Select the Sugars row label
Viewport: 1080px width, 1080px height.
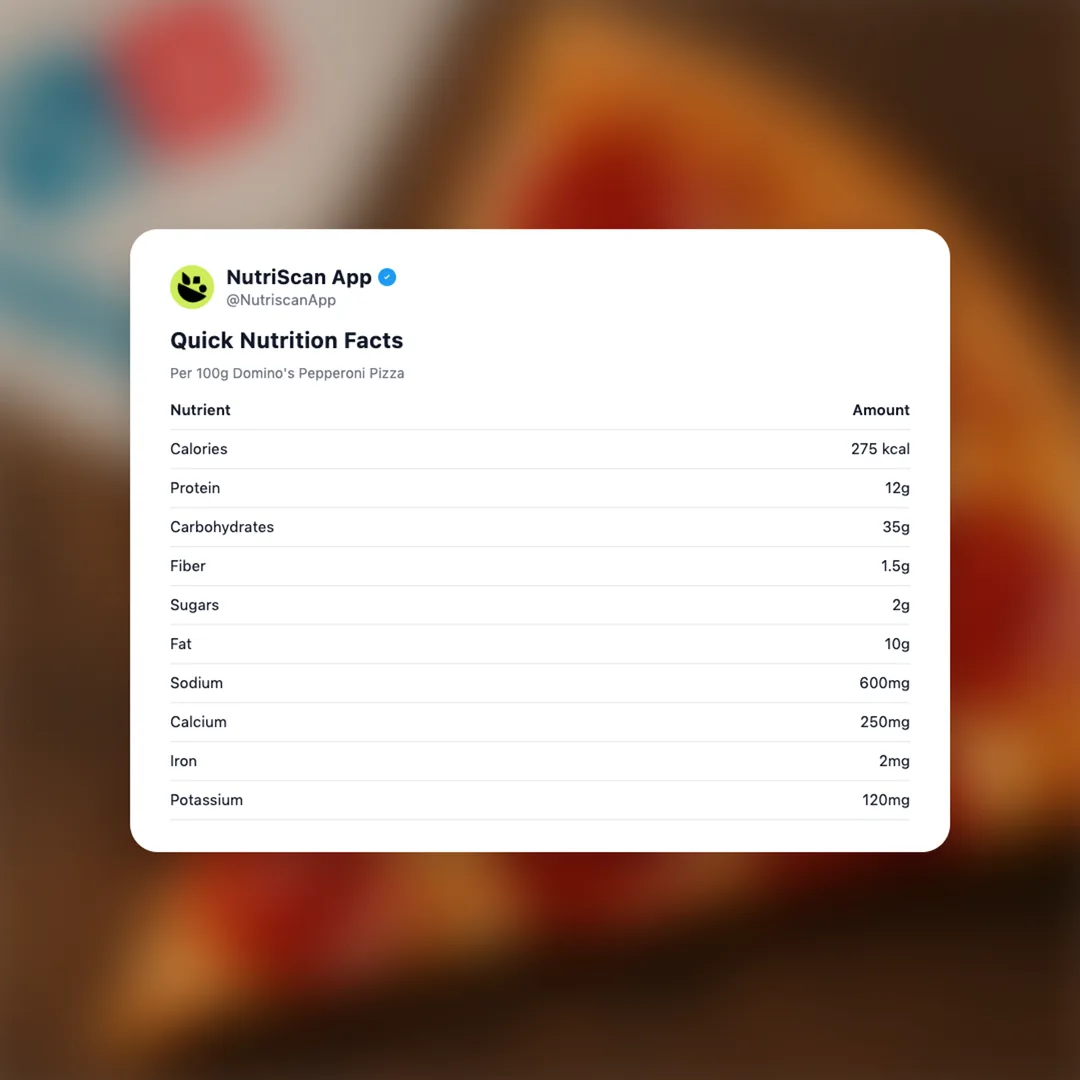194,605
